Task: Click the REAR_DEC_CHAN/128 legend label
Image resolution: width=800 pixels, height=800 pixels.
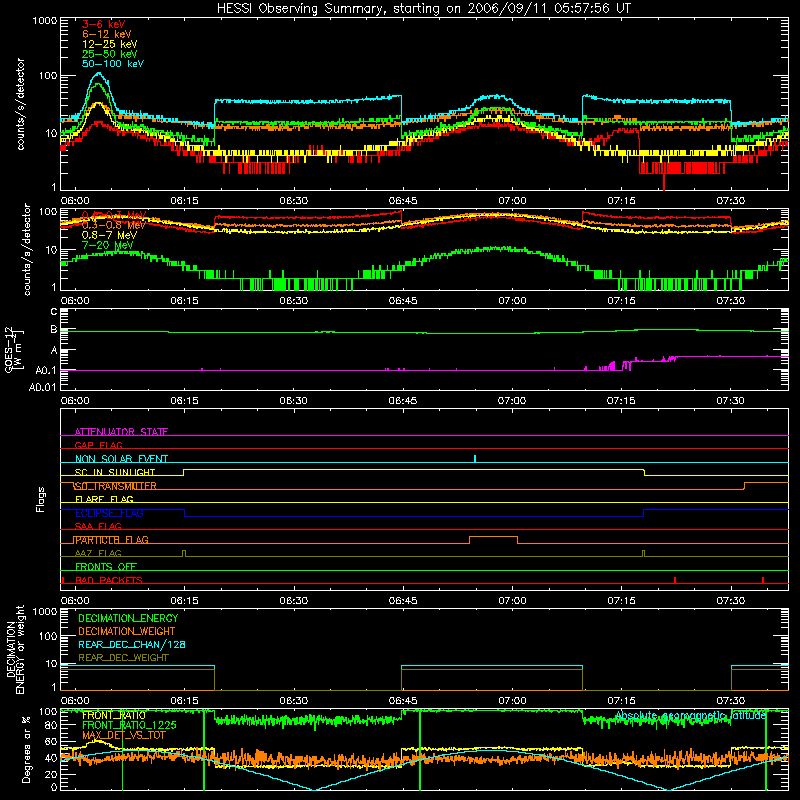Action: (x=132, y=644)
